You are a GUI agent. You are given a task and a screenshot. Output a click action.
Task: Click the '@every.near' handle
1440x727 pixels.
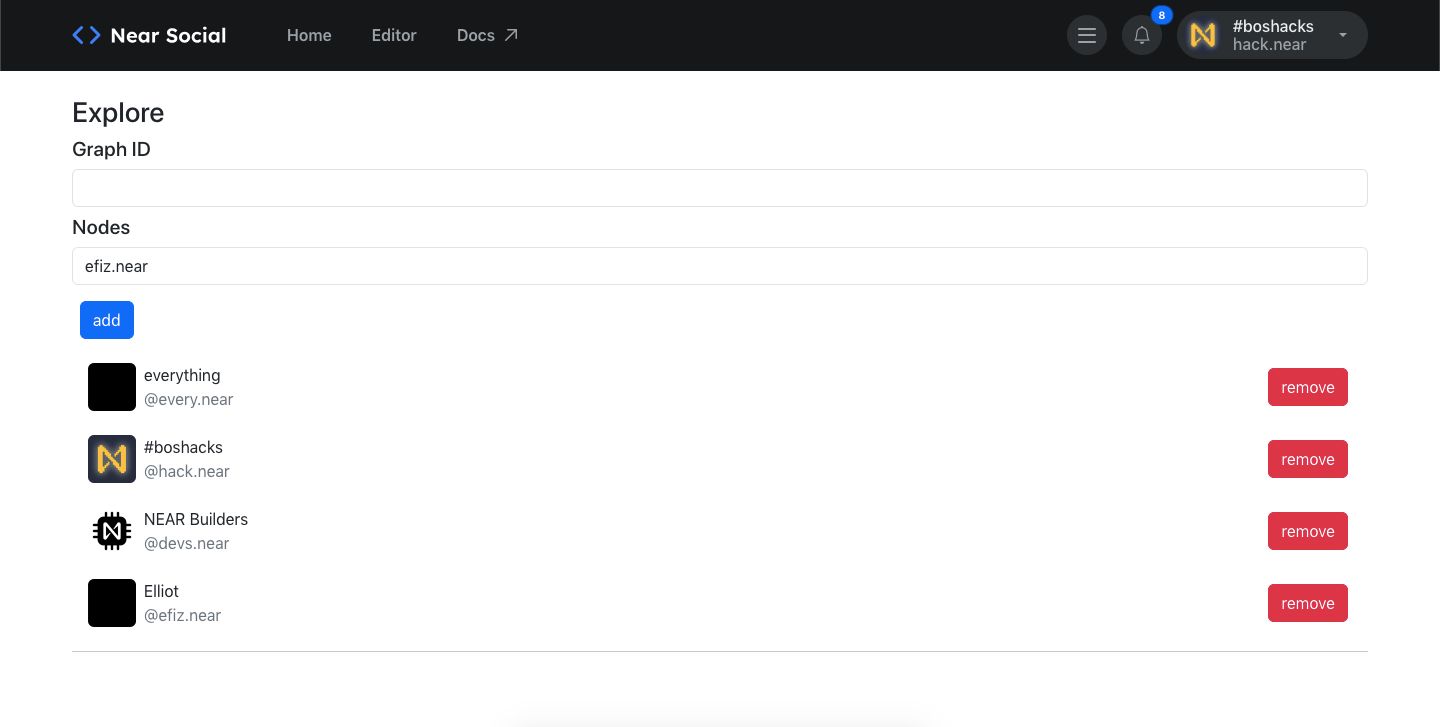coord(189,399)
